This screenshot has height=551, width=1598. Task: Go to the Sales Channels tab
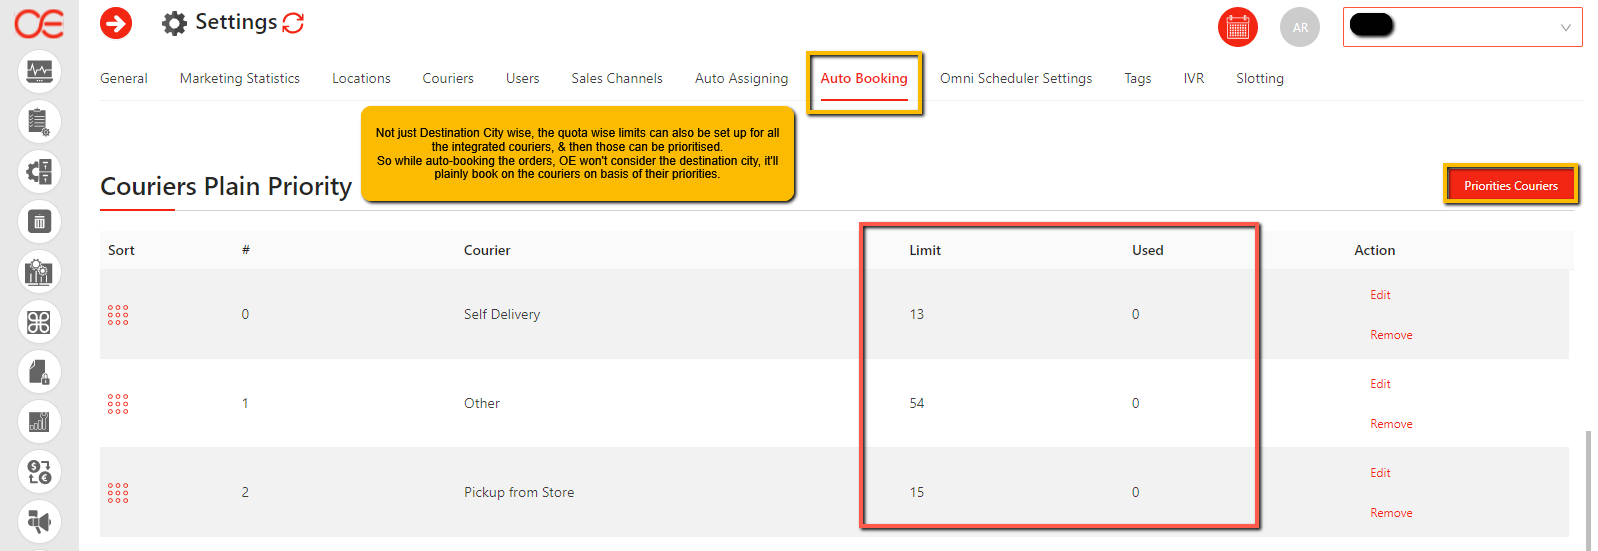[x=616, y=78]
